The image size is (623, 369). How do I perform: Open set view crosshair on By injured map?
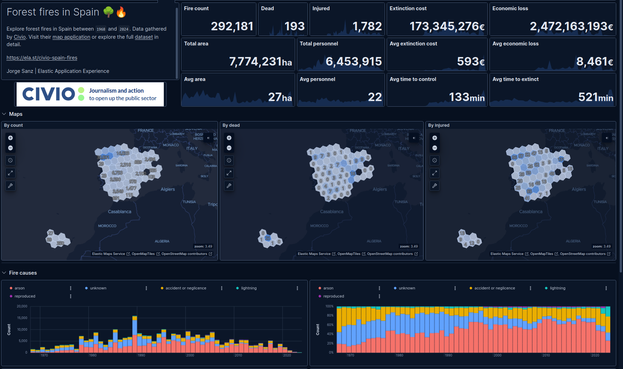(x=434, y=160)
